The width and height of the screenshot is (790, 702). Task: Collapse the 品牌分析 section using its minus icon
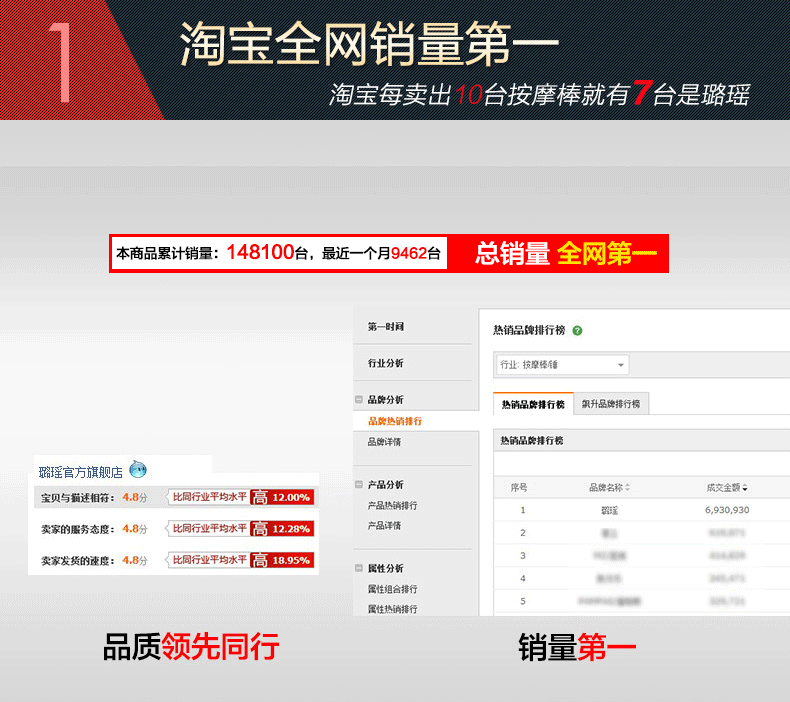pos(359,399)
